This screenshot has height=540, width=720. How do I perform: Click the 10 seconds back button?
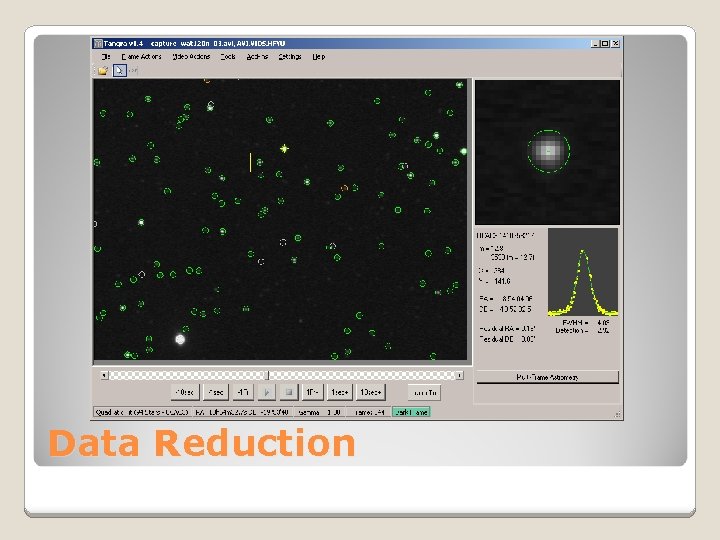pyautogui.click(x=185, y=392)
